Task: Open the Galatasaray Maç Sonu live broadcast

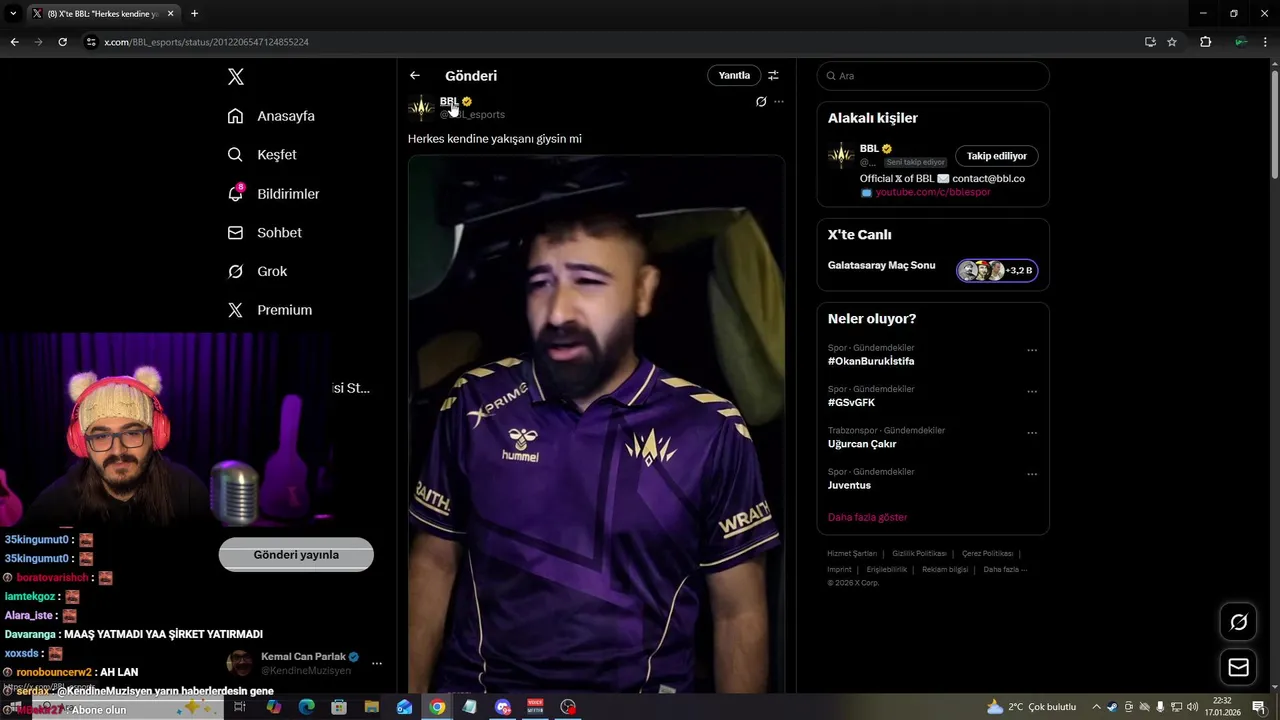Action: (x=881, y=266)
